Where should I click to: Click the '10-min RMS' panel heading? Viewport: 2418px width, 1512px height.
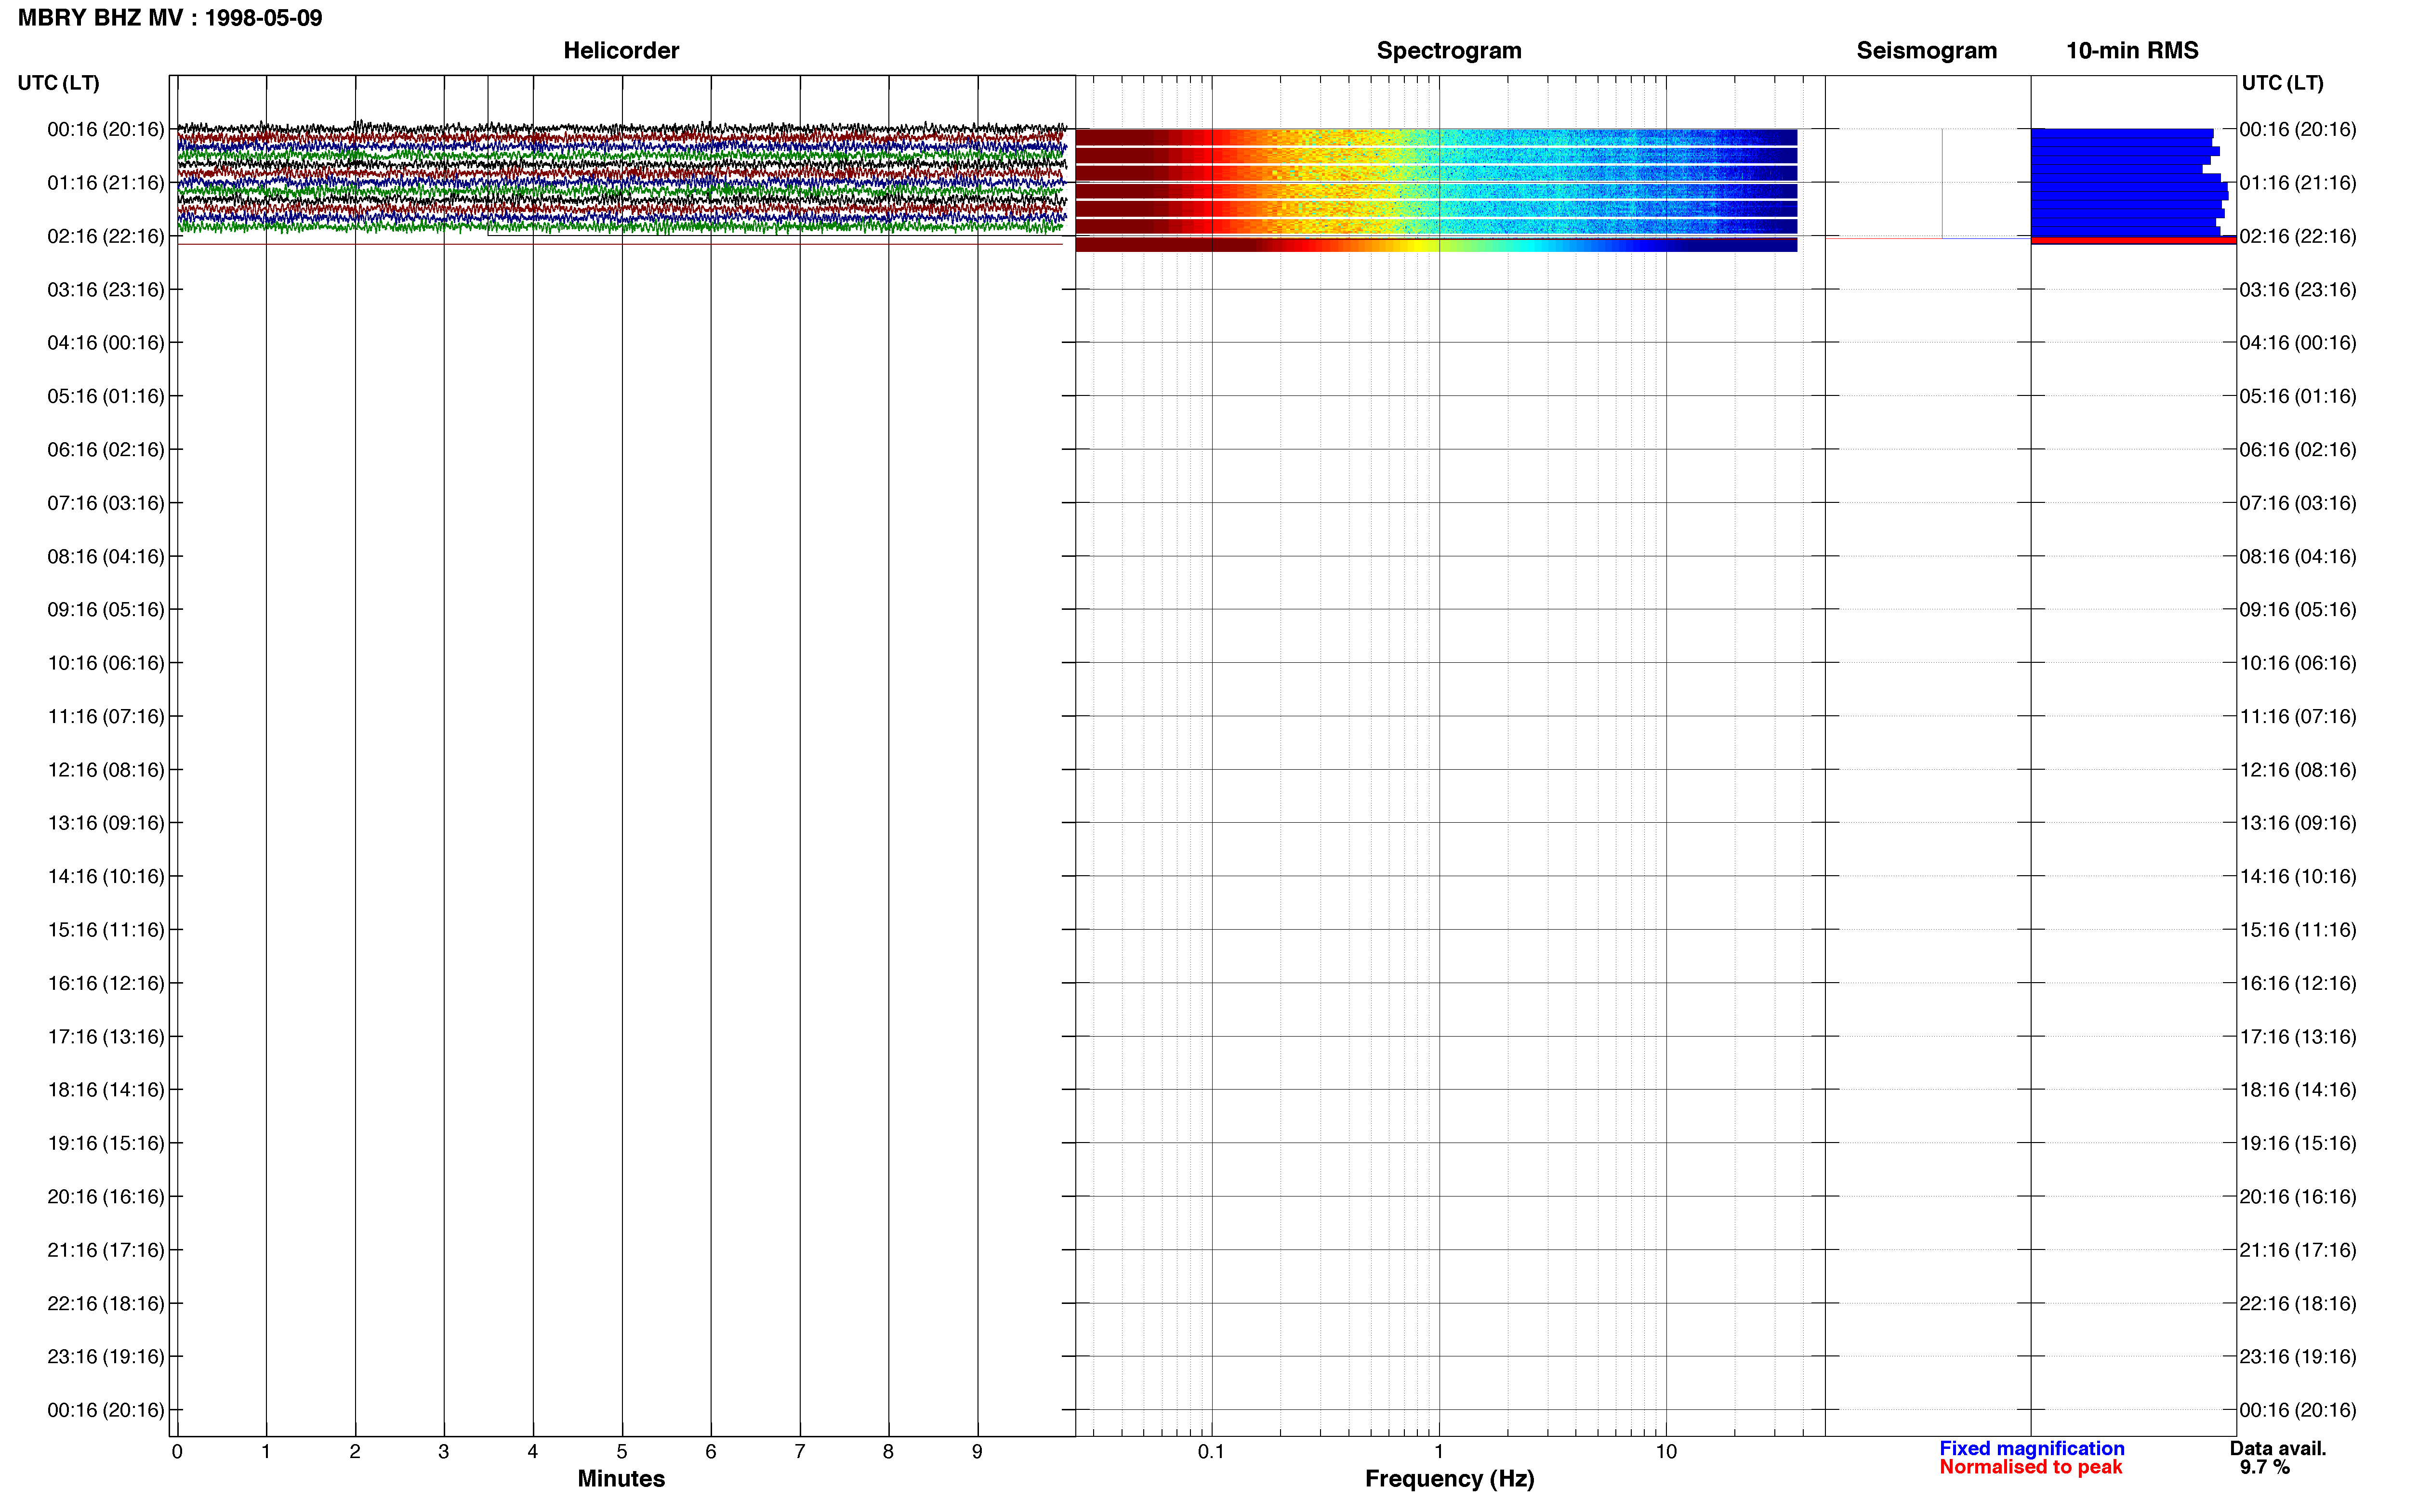(2132, 51)
